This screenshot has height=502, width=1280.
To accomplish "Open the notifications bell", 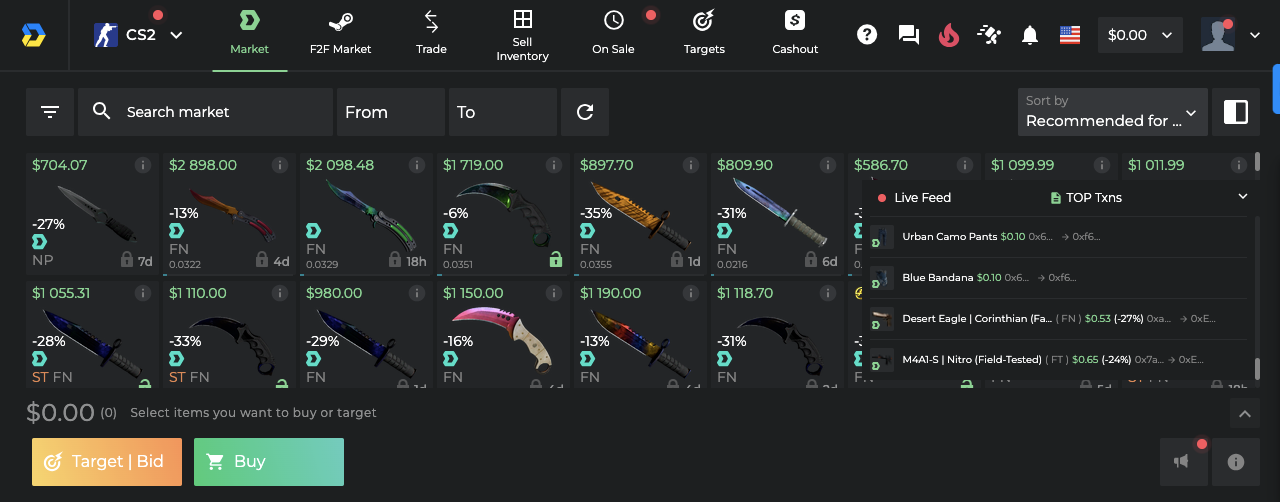I will point(1030,35).
